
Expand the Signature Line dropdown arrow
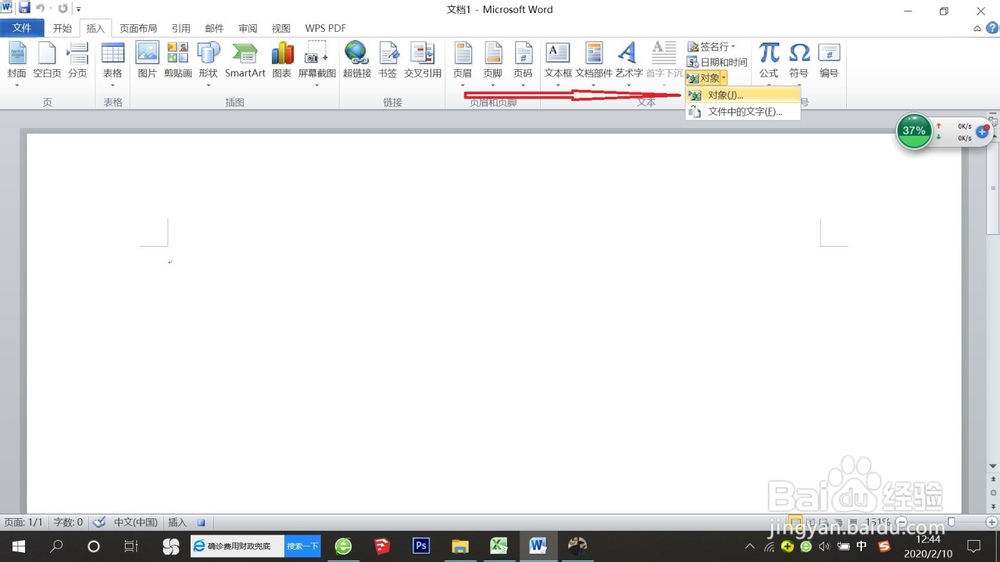coord(733,47)
